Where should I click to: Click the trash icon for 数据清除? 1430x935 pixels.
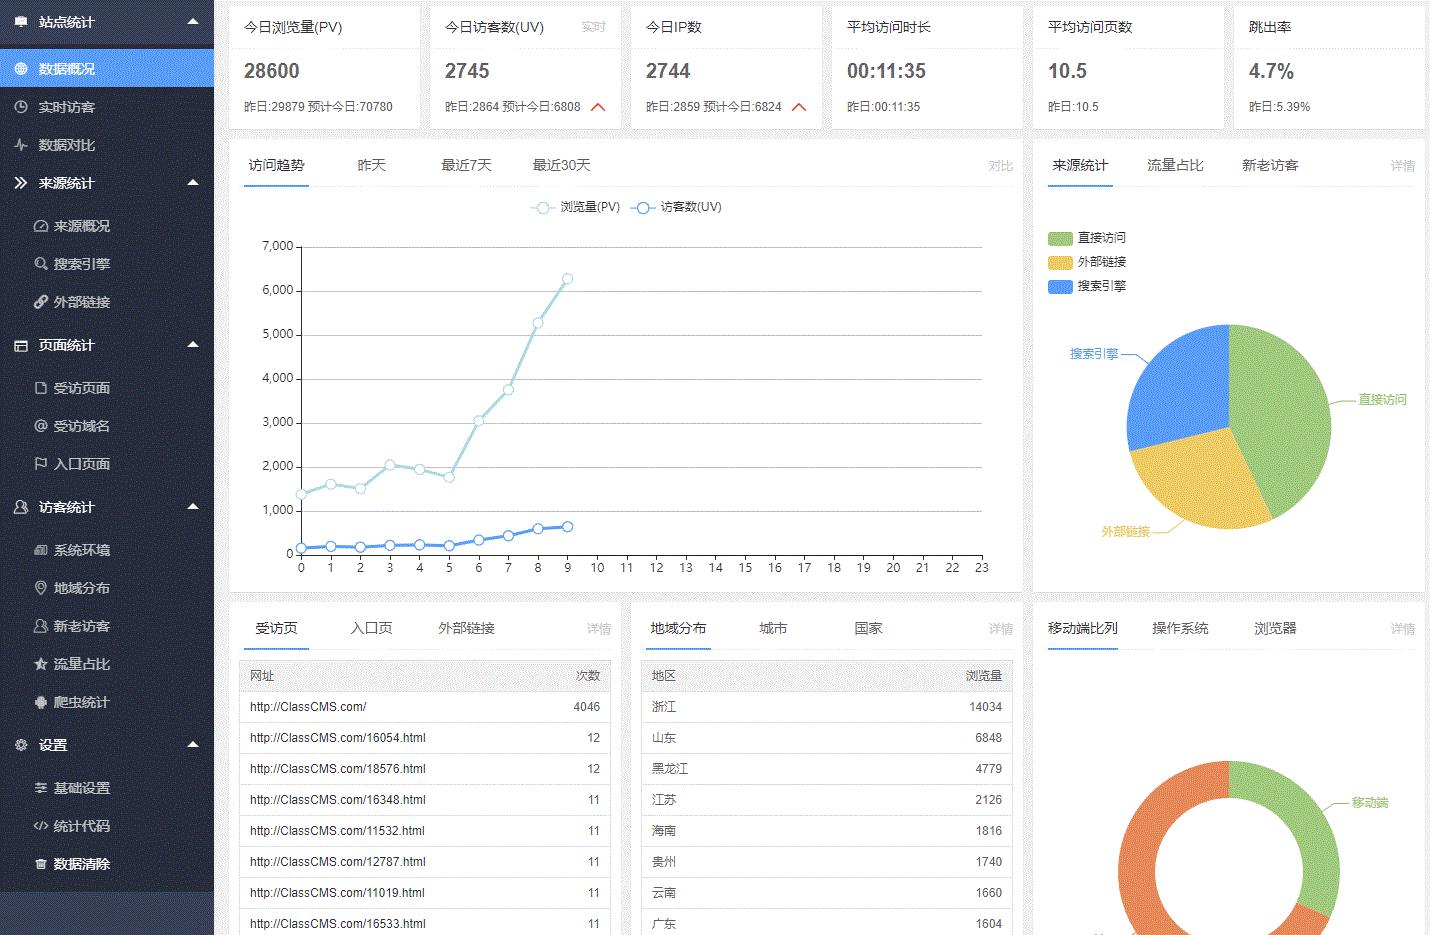pyautogui.click(x=41, y=864)
